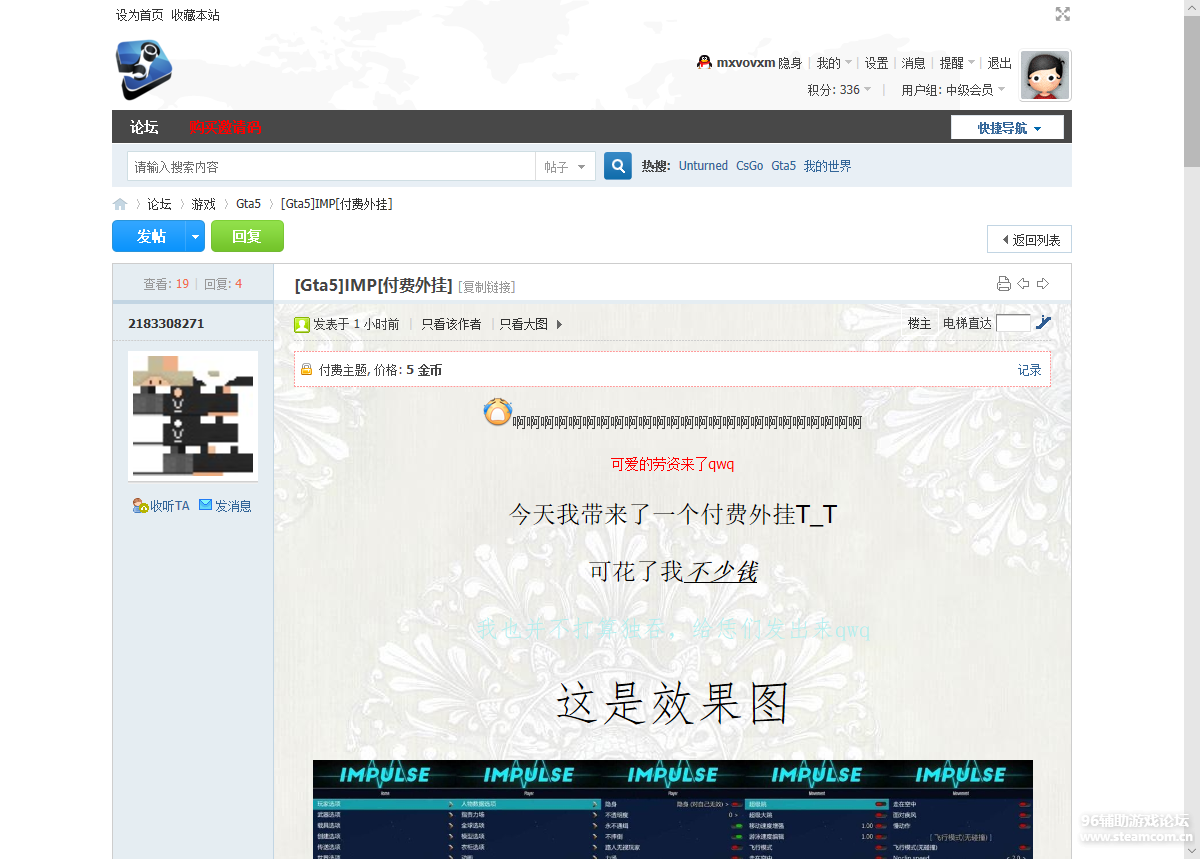Open the 帖子 search type dropdown
Image resolution: width=1200 pixels, height=859 pixels.
click(x=566, y=166)
